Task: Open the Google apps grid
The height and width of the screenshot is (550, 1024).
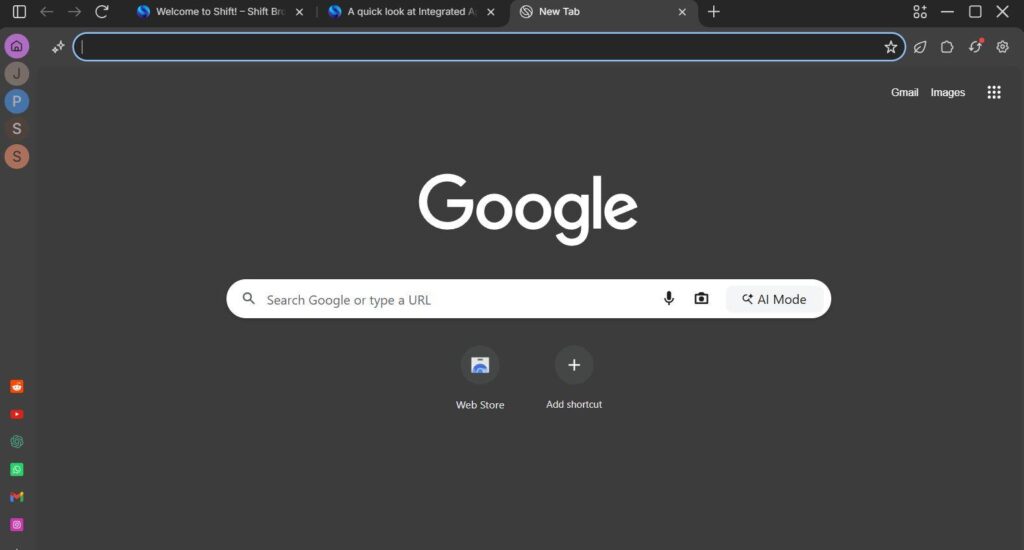Action: pos(994,92)
